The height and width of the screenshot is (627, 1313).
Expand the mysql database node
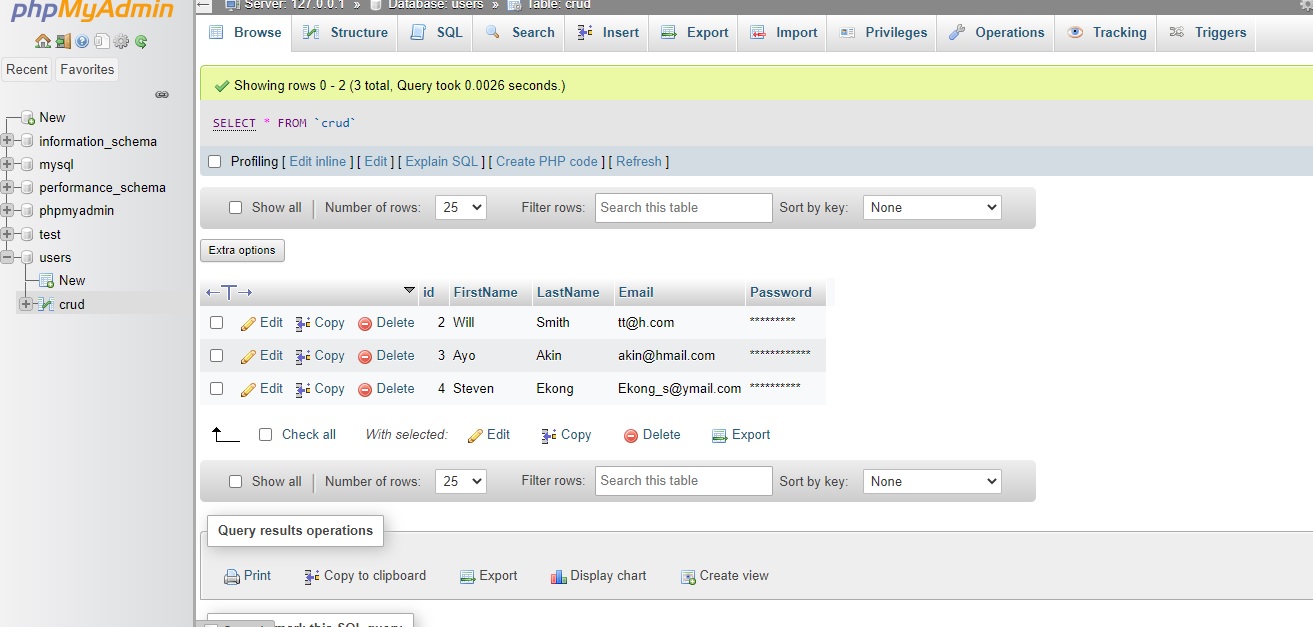coord(8,164)
